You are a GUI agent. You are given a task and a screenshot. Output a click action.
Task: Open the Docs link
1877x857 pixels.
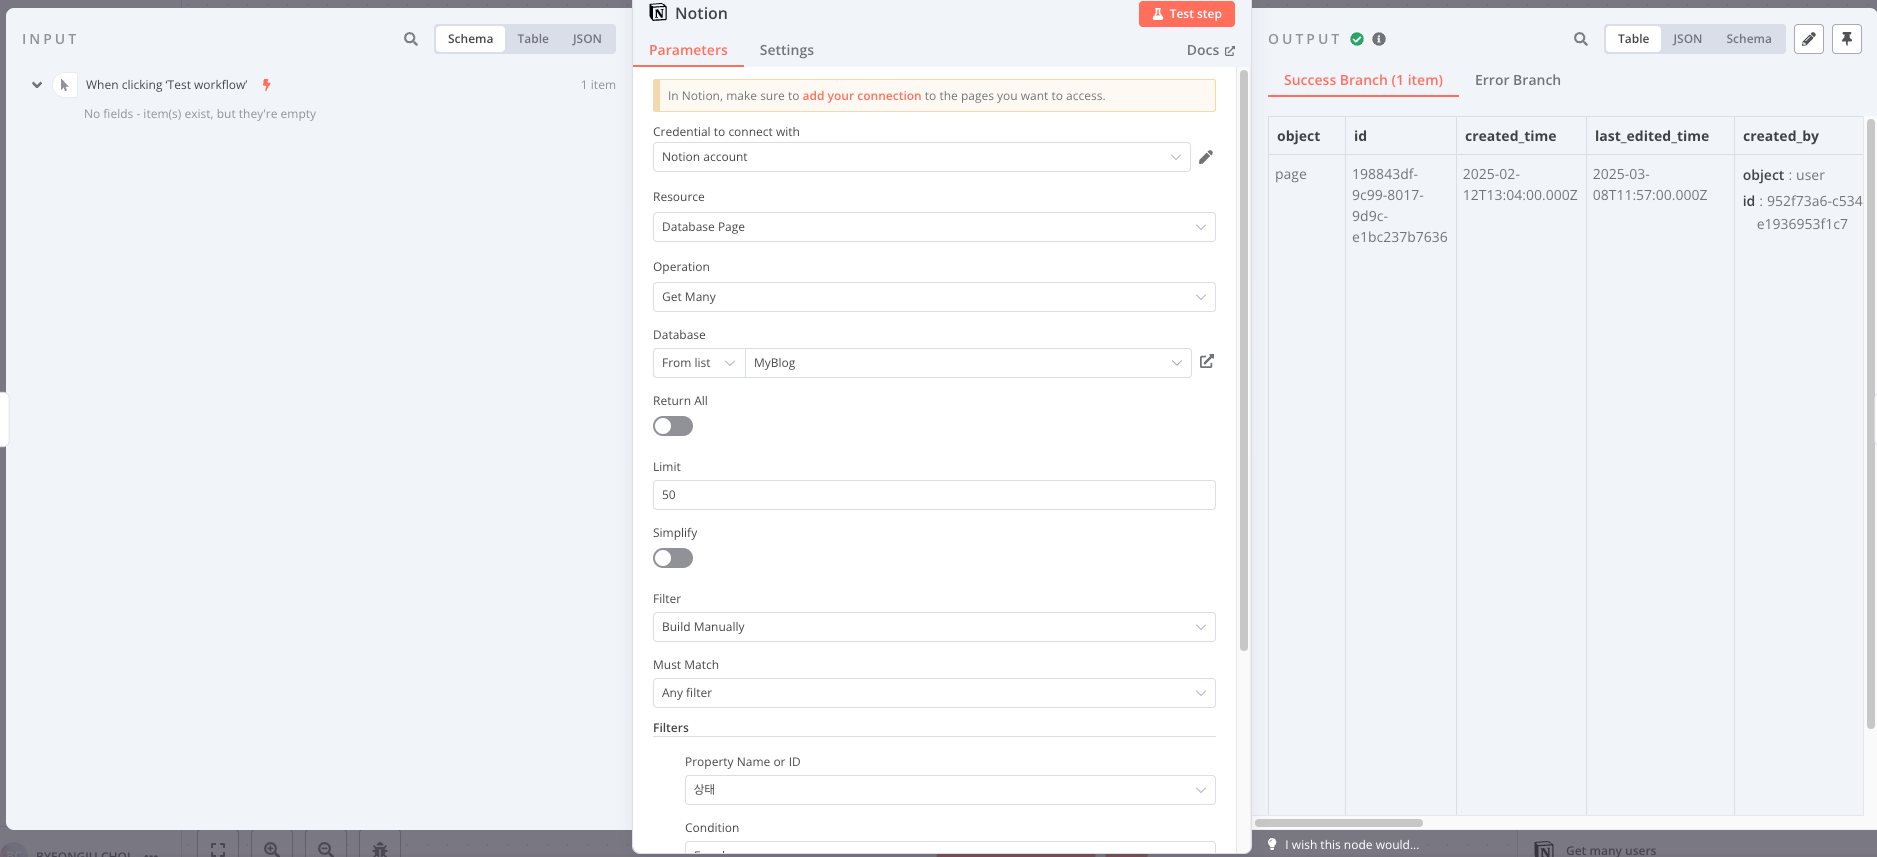(1210, 50)
